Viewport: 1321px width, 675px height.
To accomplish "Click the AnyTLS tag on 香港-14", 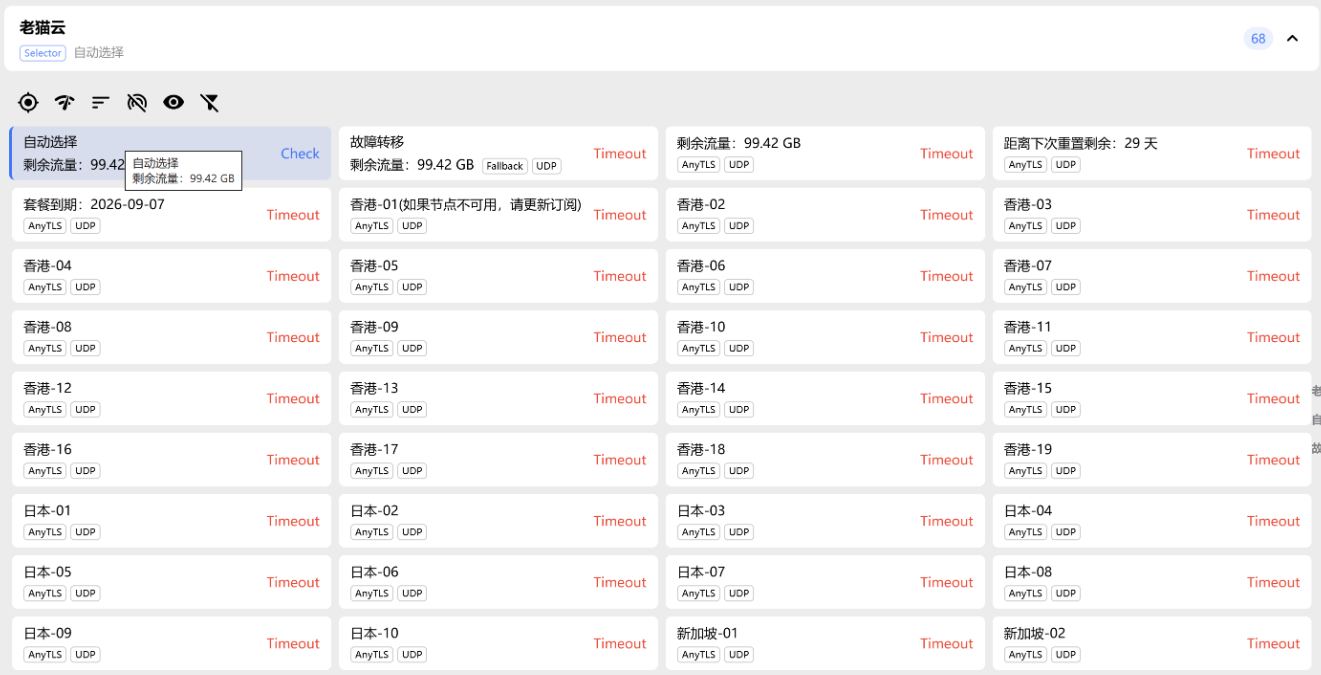I will [x=698, y=410].
